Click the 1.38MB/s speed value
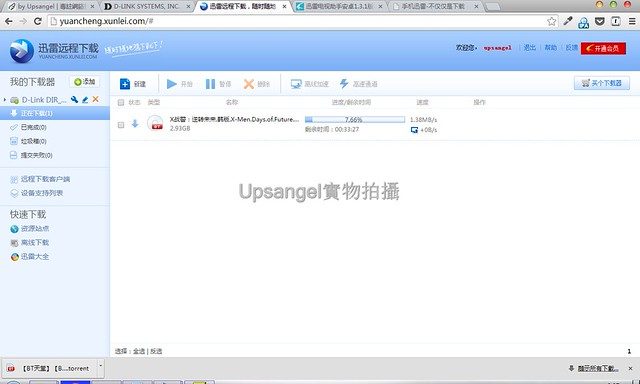 424,120
